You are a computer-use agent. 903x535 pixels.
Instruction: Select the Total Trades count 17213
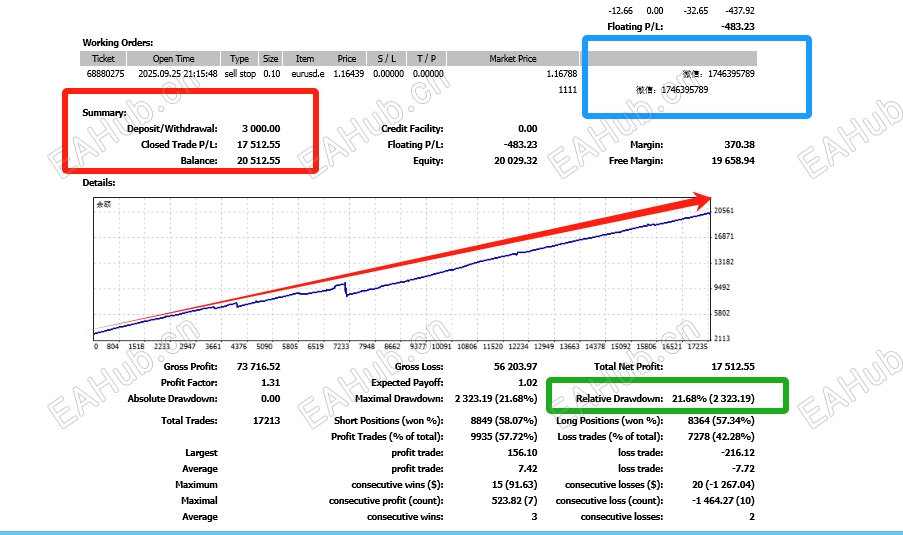tap(267, 420)
